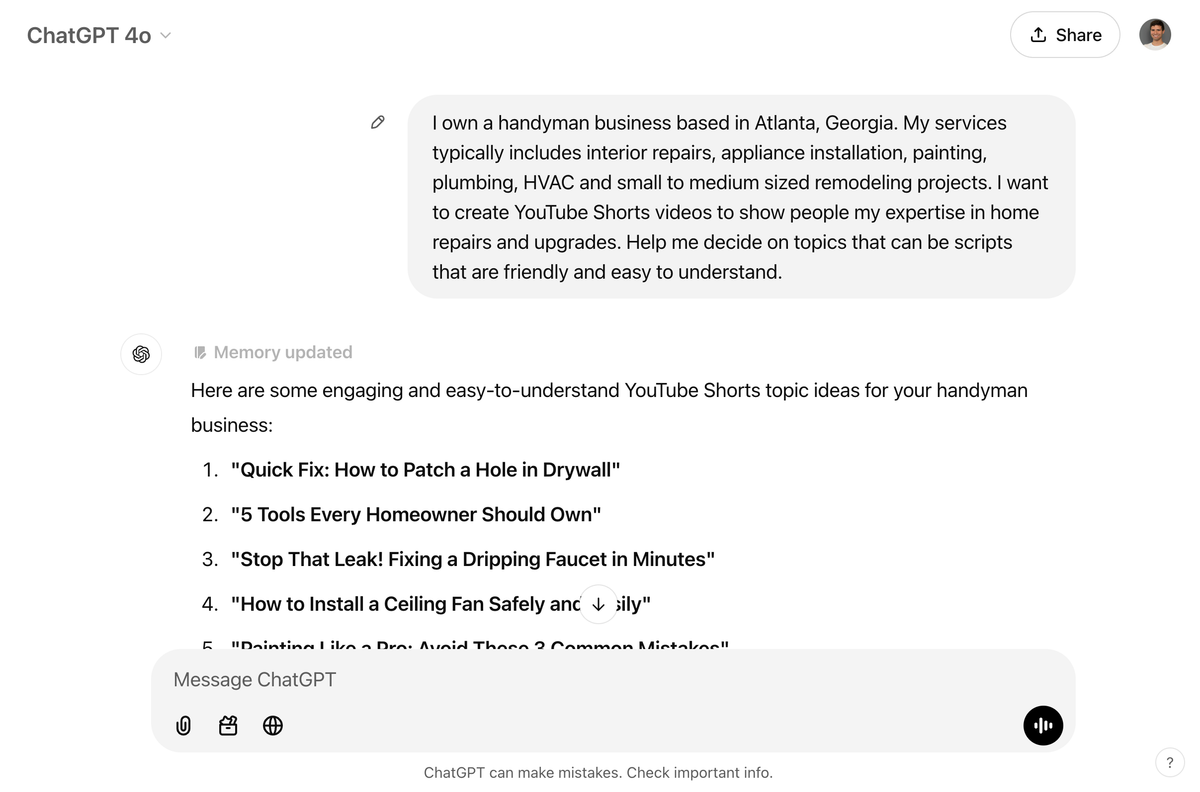This screenshot has height=792, width=1200.
Task: Open the ChatGPT 4o model selector dropdown
Action: pos(98,34)
